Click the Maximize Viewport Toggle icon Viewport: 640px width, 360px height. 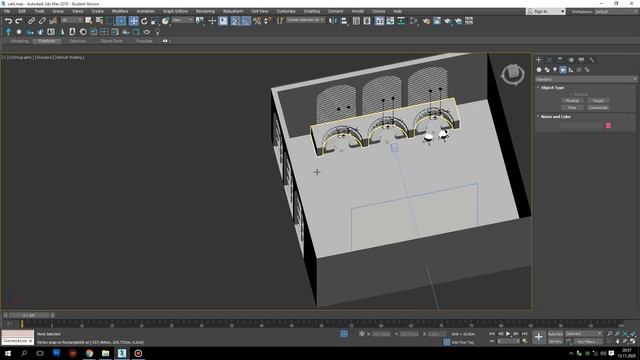tap(633, 342)
